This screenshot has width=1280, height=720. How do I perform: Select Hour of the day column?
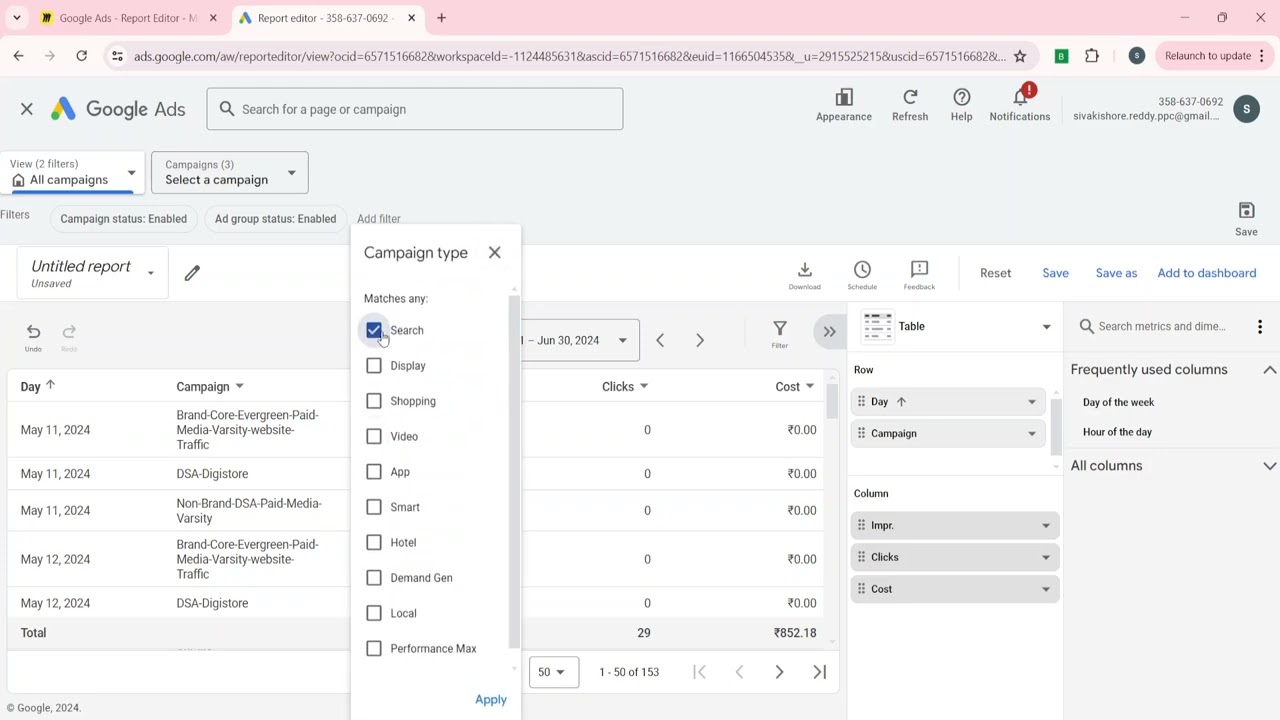pyautogui.click(x=1117, y=432)
